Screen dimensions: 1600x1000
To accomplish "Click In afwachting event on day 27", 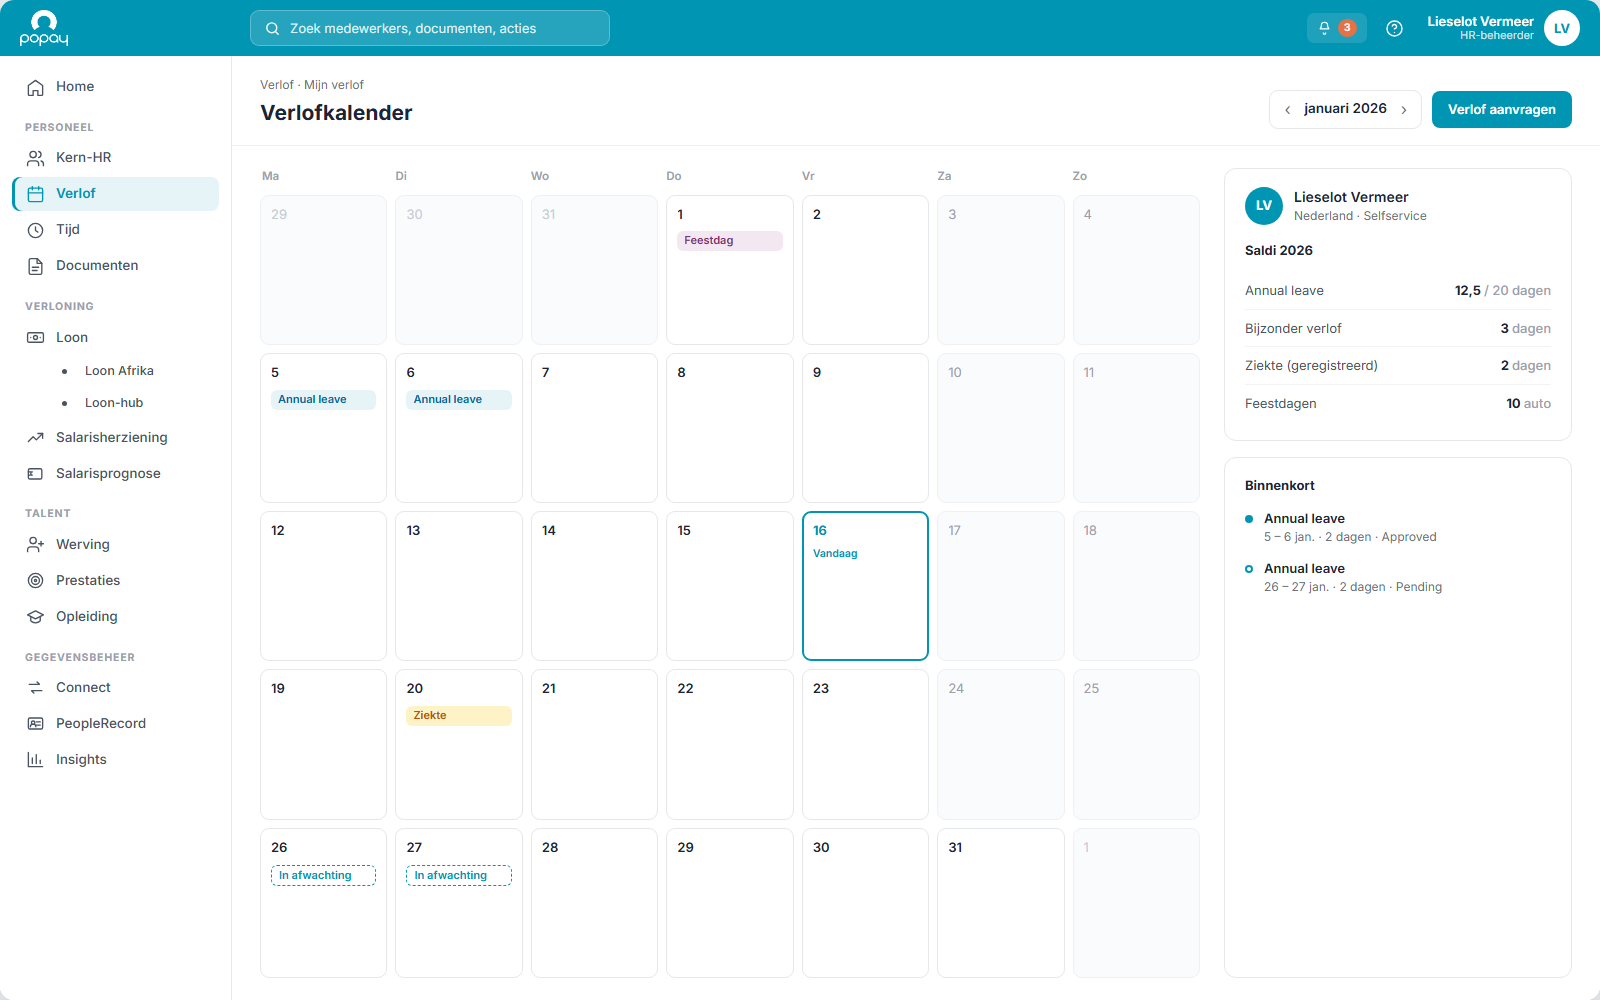I will pyautogui.click(x=459, y=876).
